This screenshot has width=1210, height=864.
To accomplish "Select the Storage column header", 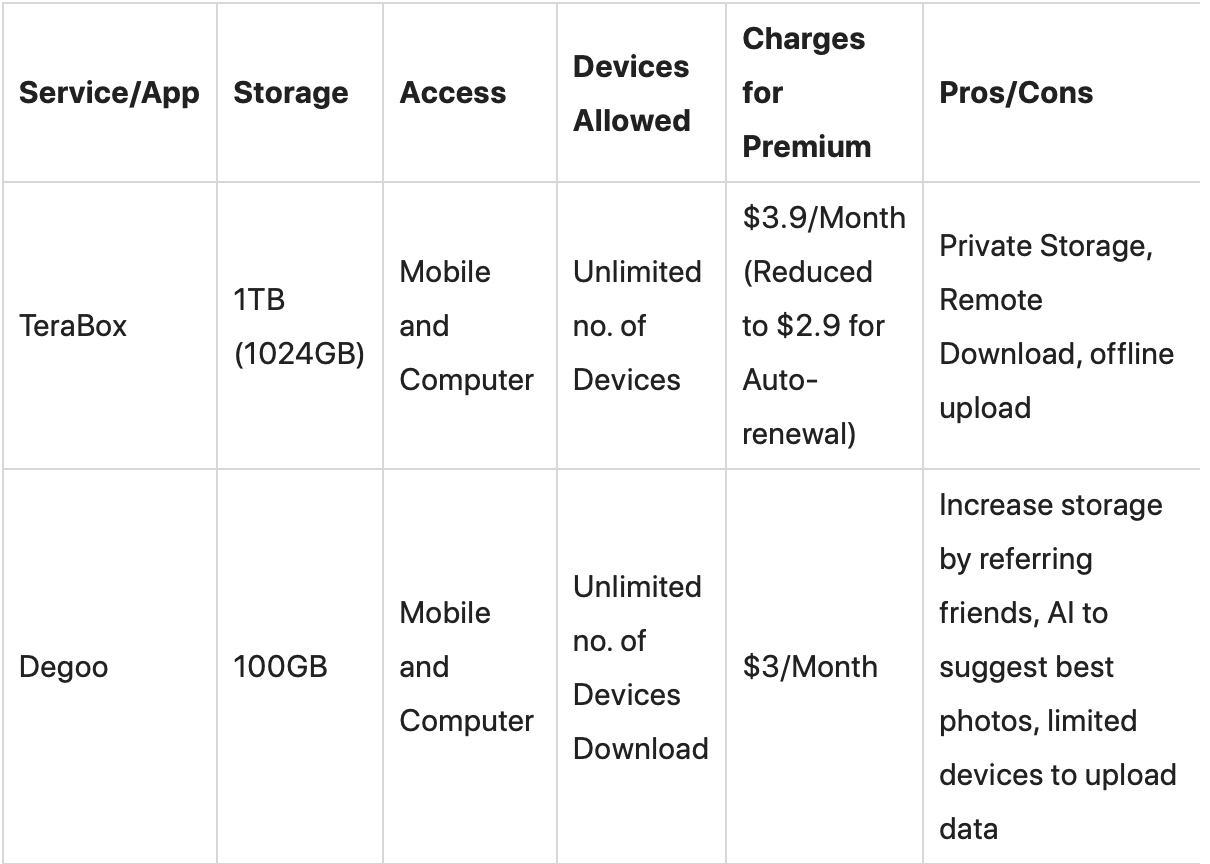I will click(291, 93).
